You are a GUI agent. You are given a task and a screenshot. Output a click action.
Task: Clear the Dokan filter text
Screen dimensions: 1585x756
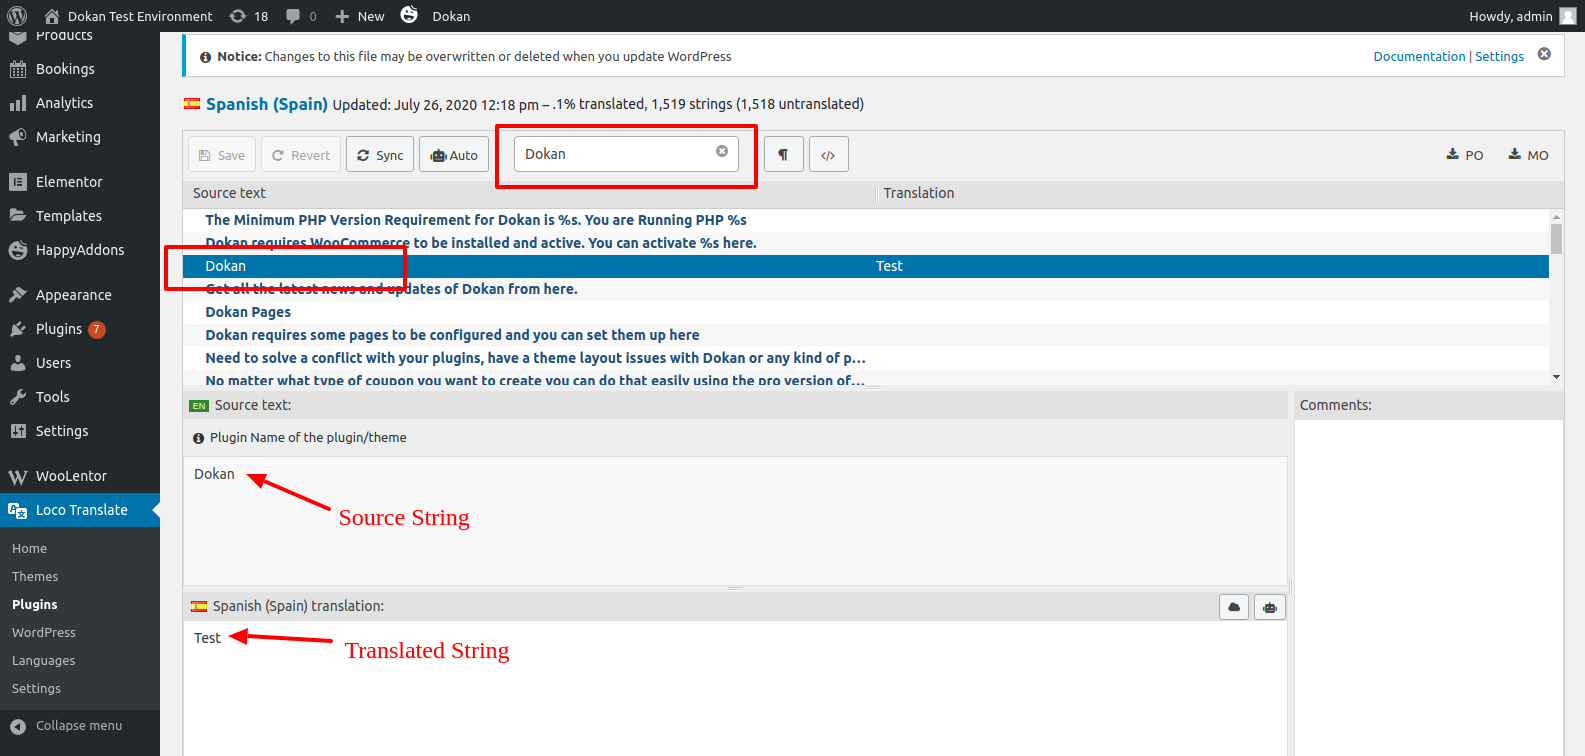tap(722, 151)
